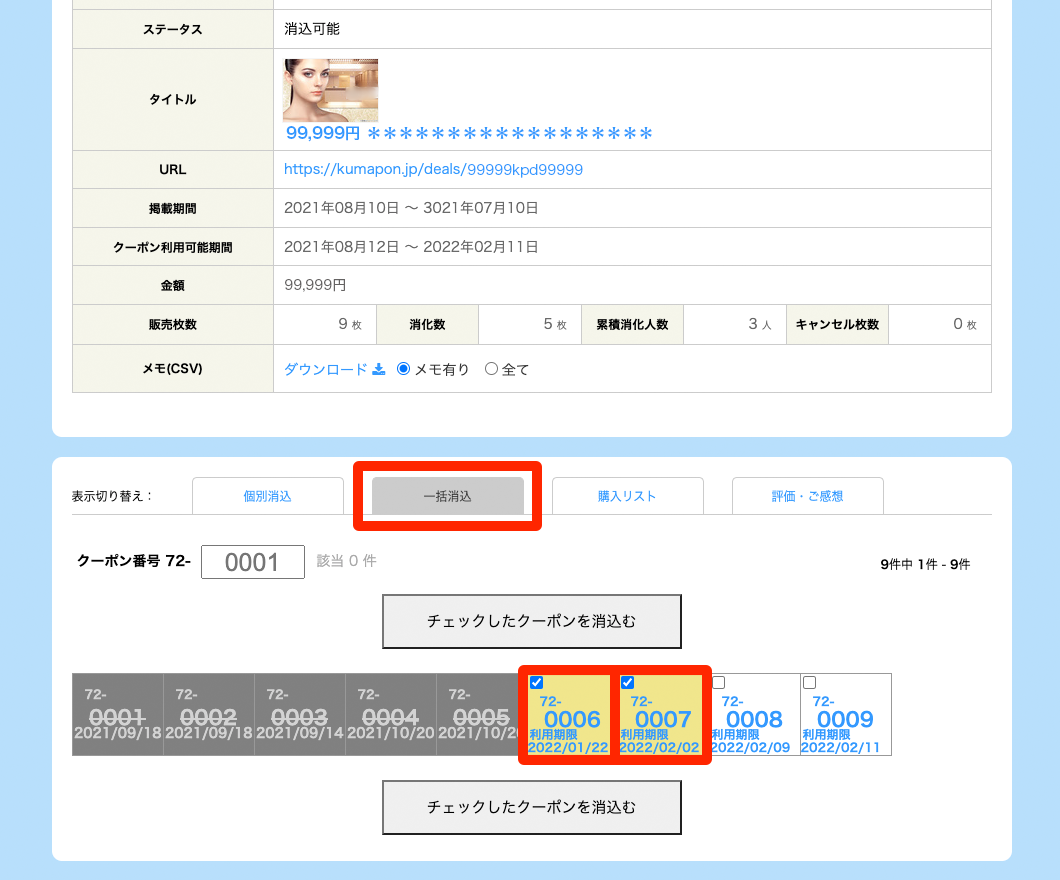Switch to the 一括消込 tab
The image size is (1060, 880).
point(447,496)
